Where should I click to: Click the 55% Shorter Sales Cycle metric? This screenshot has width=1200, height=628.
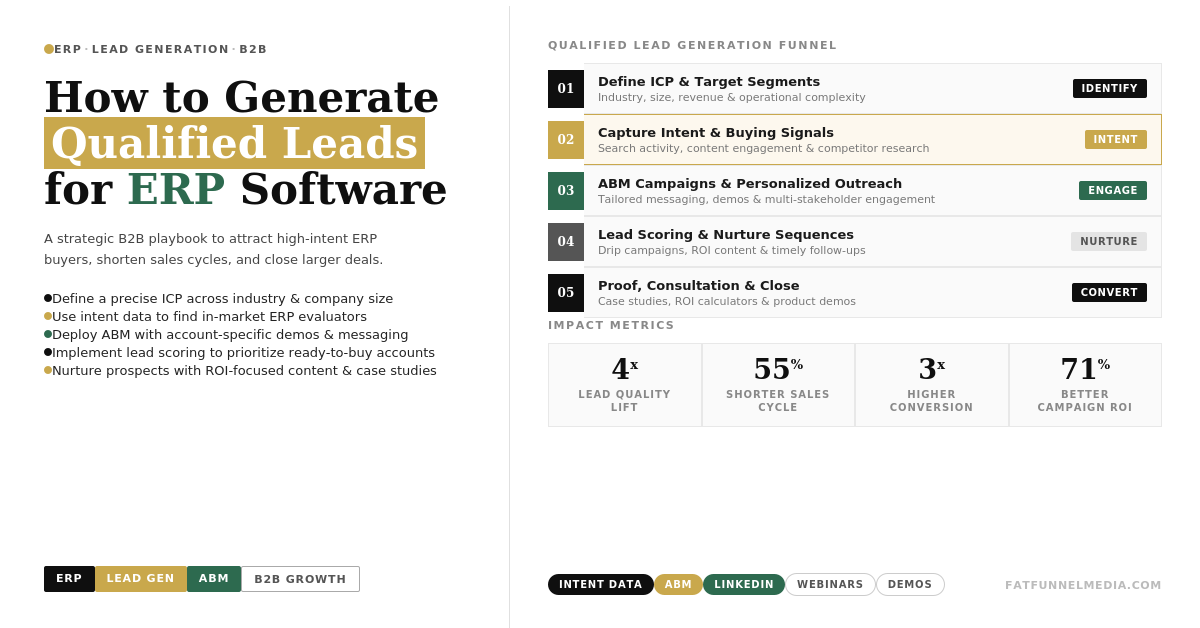click(x=778, y=385)
